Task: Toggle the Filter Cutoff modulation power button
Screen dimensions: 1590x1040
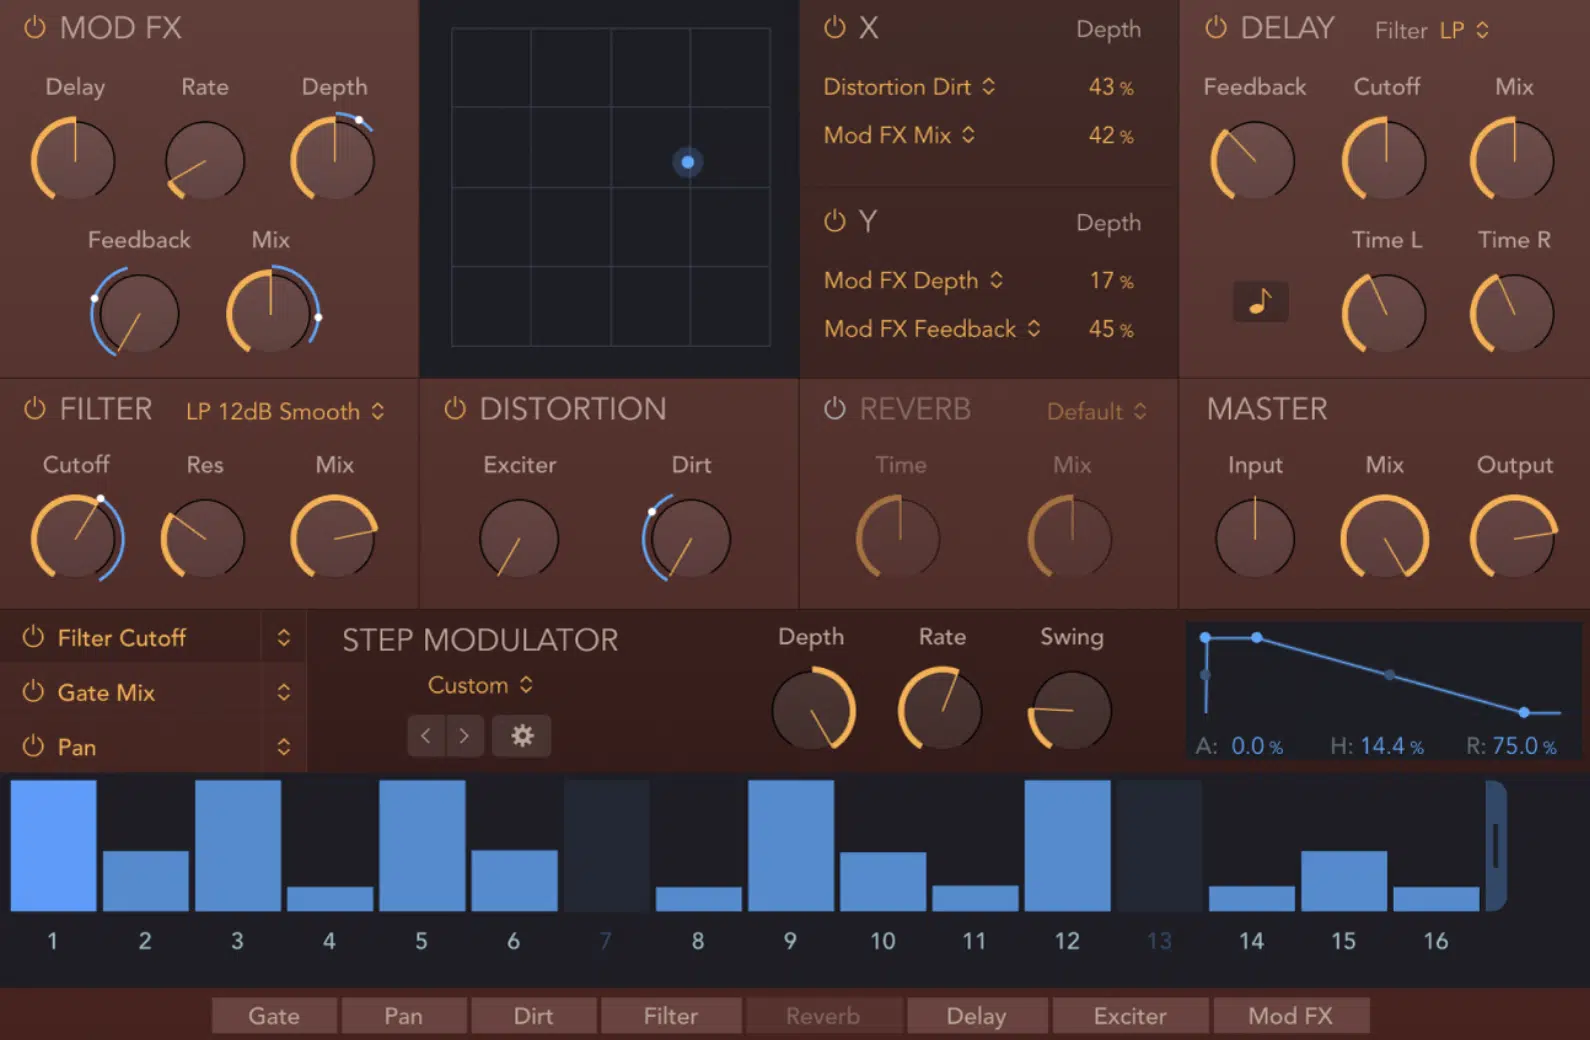Action: pos(33,637)
